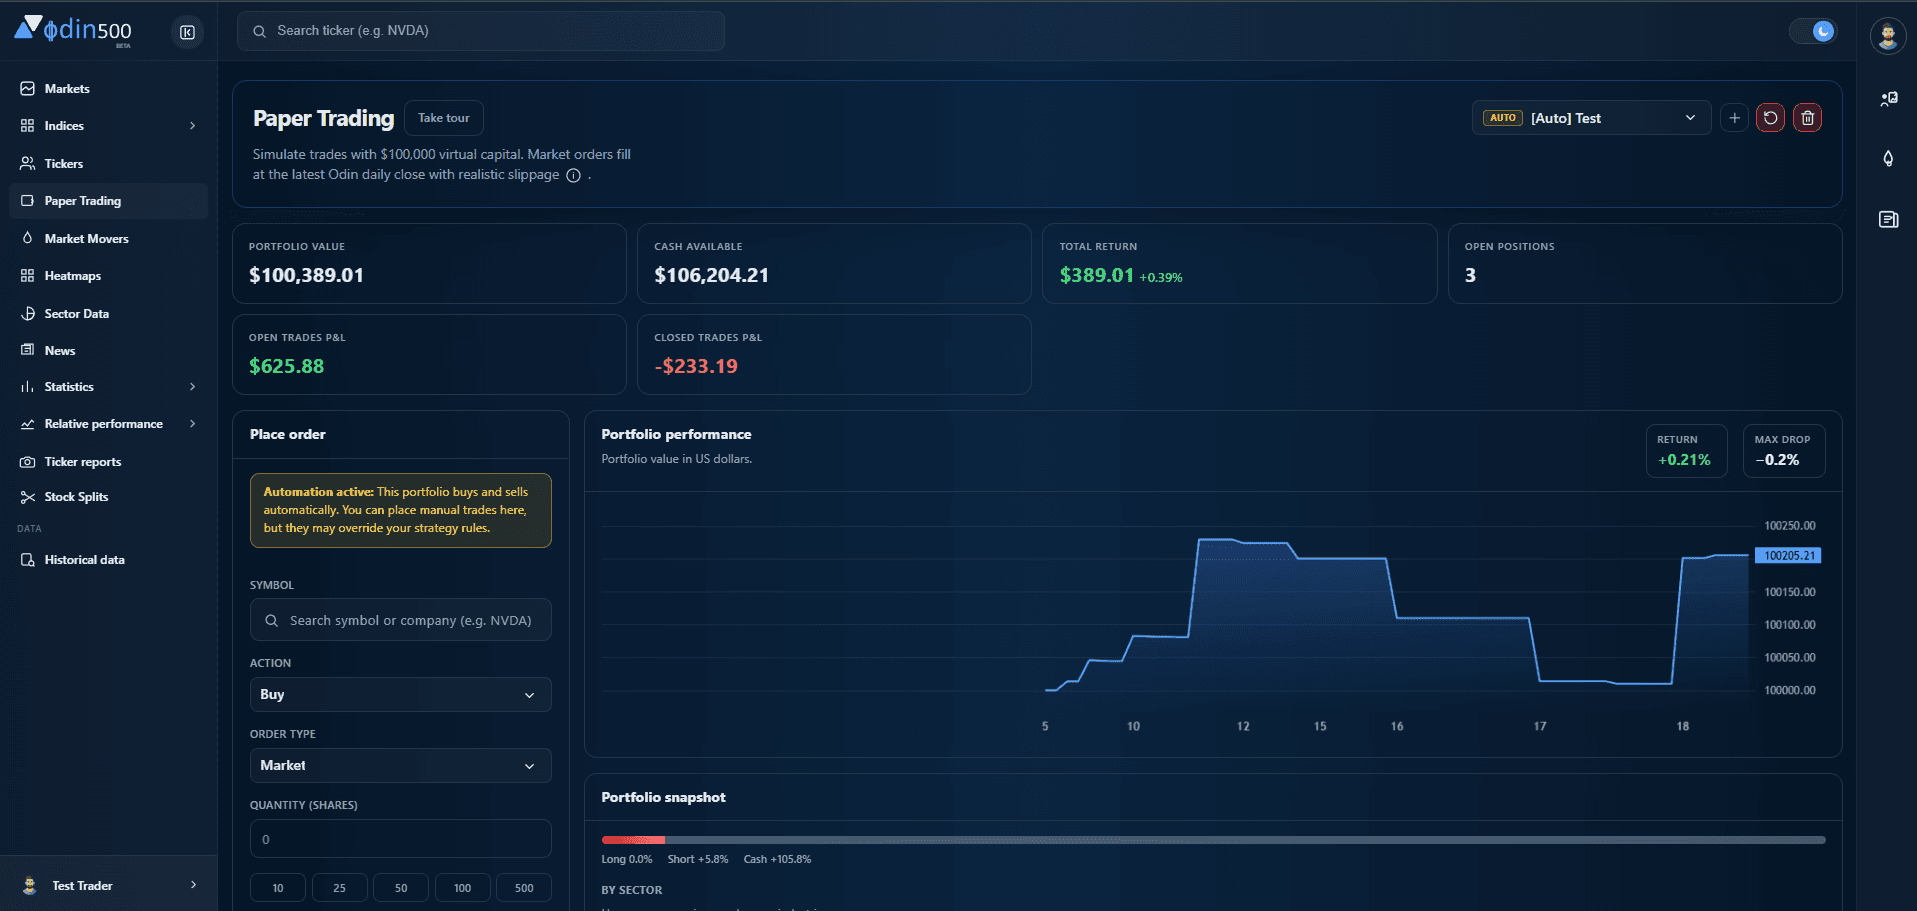1917x911 pixels.
Task: Click the Total Return $389.01 figure
Action: [1096, 276]
